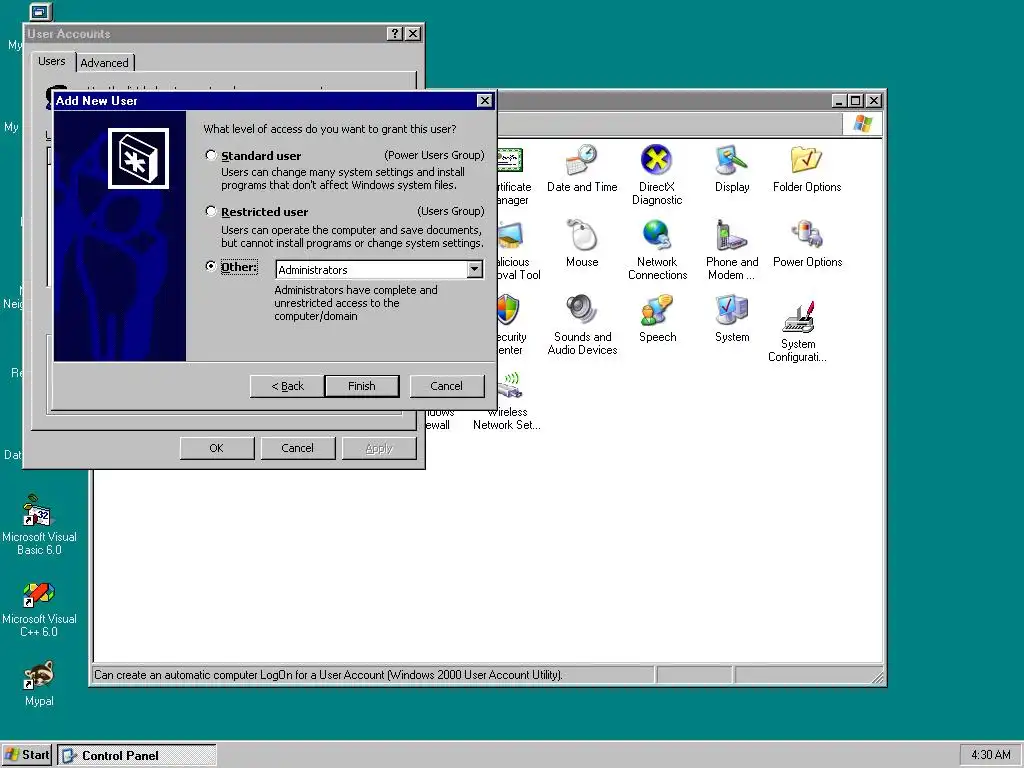
Task: Click the User Accounts help question button
Action: tap(394, 33)
